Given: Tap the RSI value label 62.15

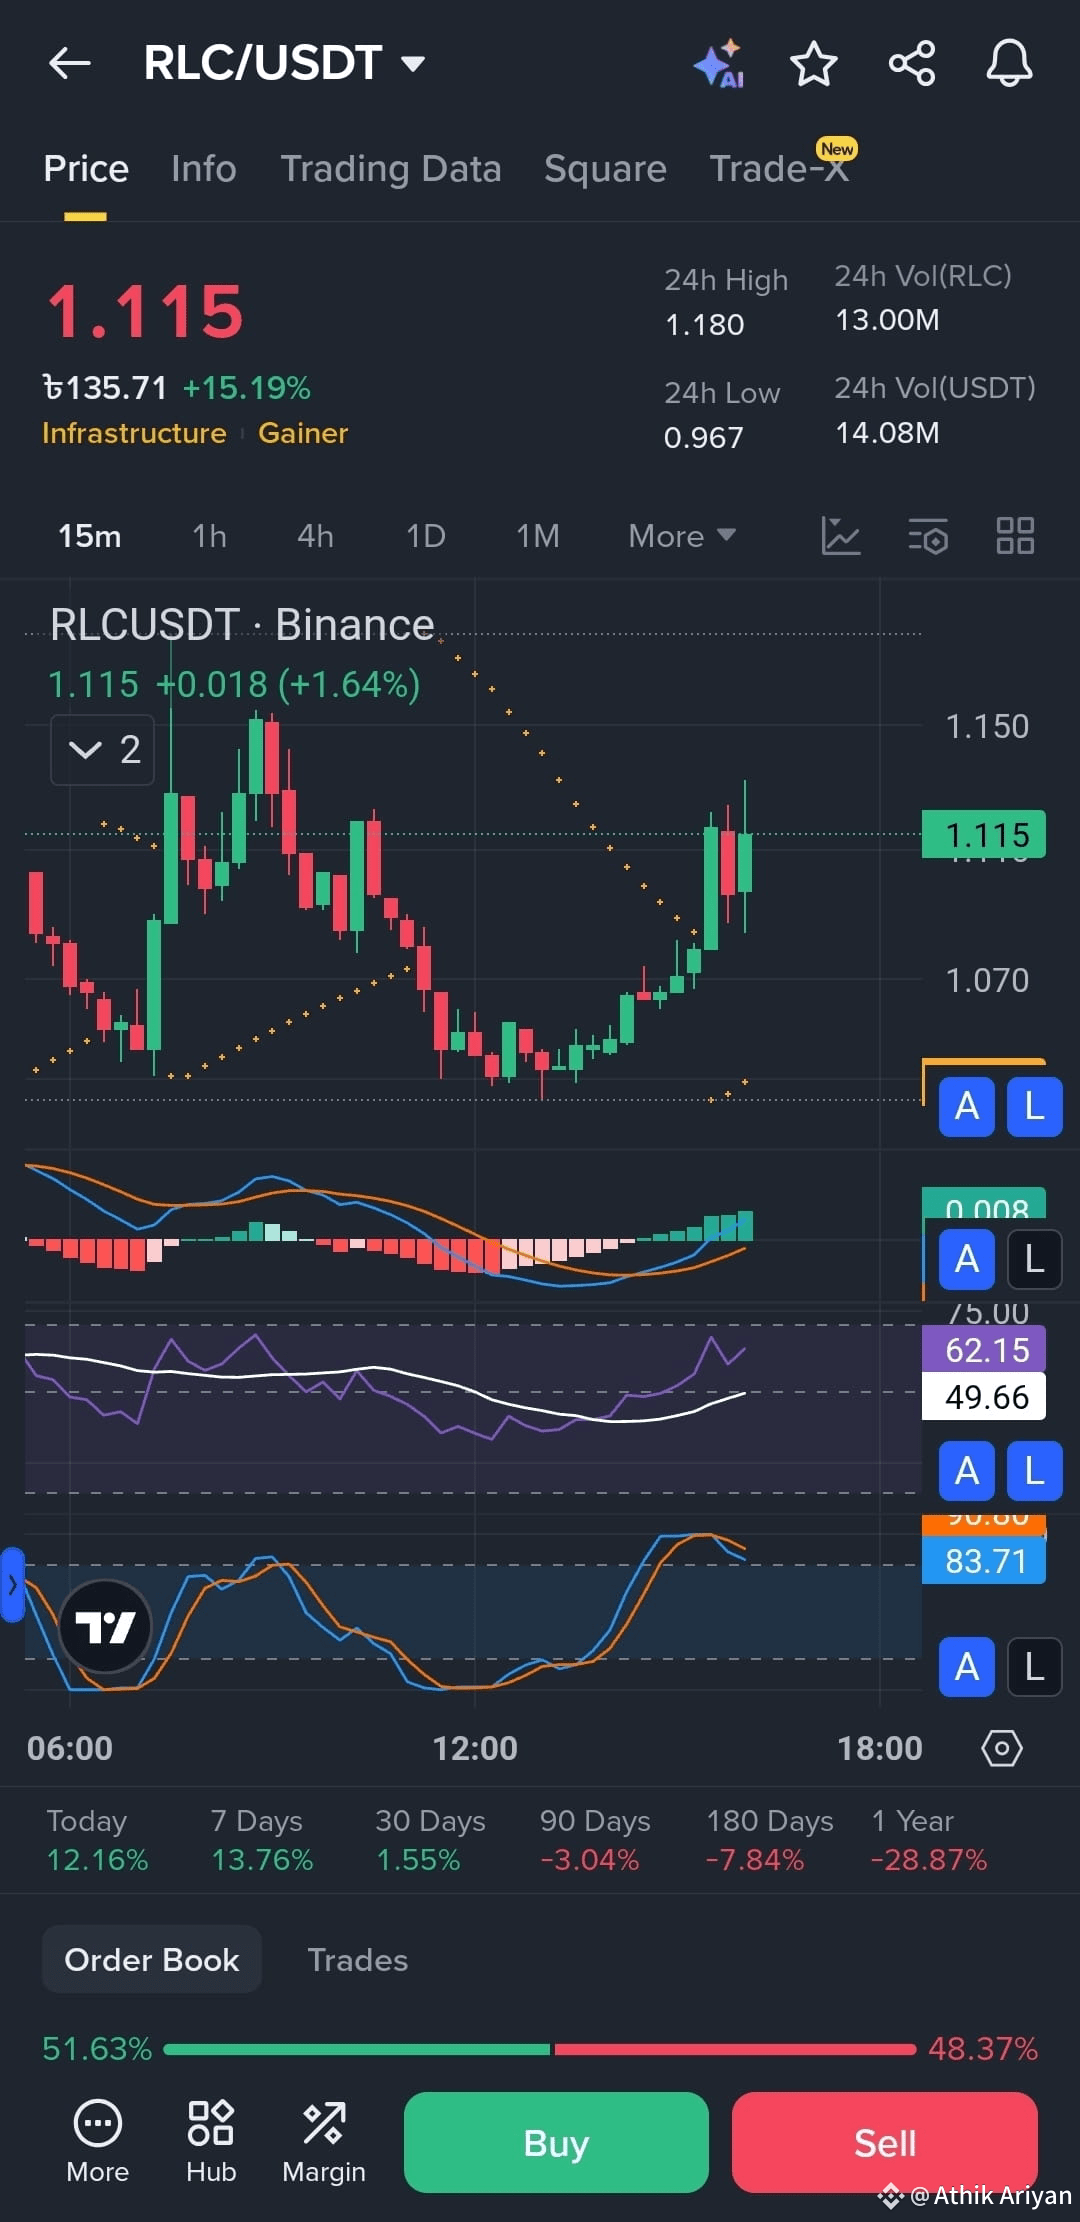Looking at the screenshot, I should (x=984, y=1350).
